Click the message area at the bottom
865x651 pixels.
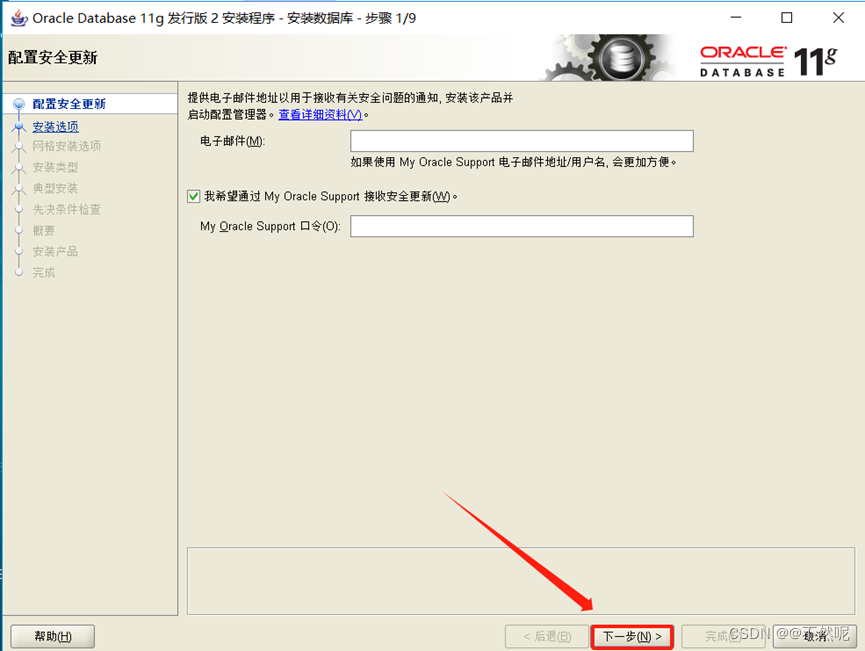coord(521,581)
